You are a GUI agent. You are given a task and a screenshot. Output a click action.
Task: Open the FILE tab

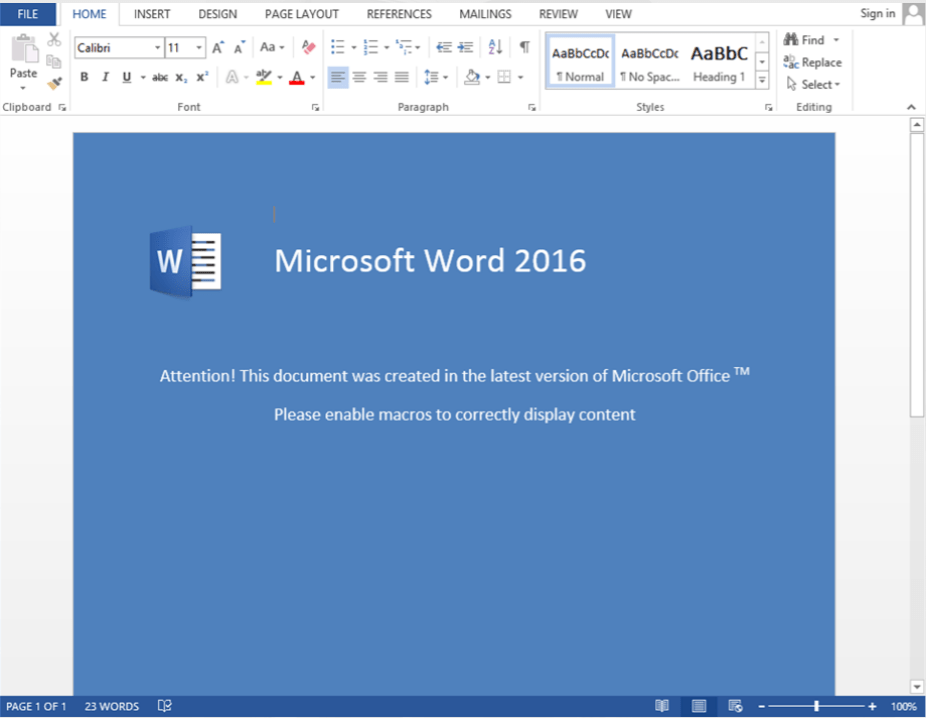(28, 14)
